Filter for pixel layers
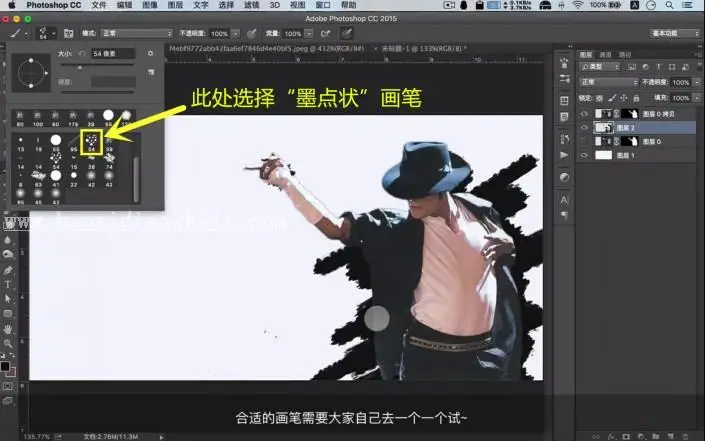Viewport: 705px width, 441px height. click(632, 67)
